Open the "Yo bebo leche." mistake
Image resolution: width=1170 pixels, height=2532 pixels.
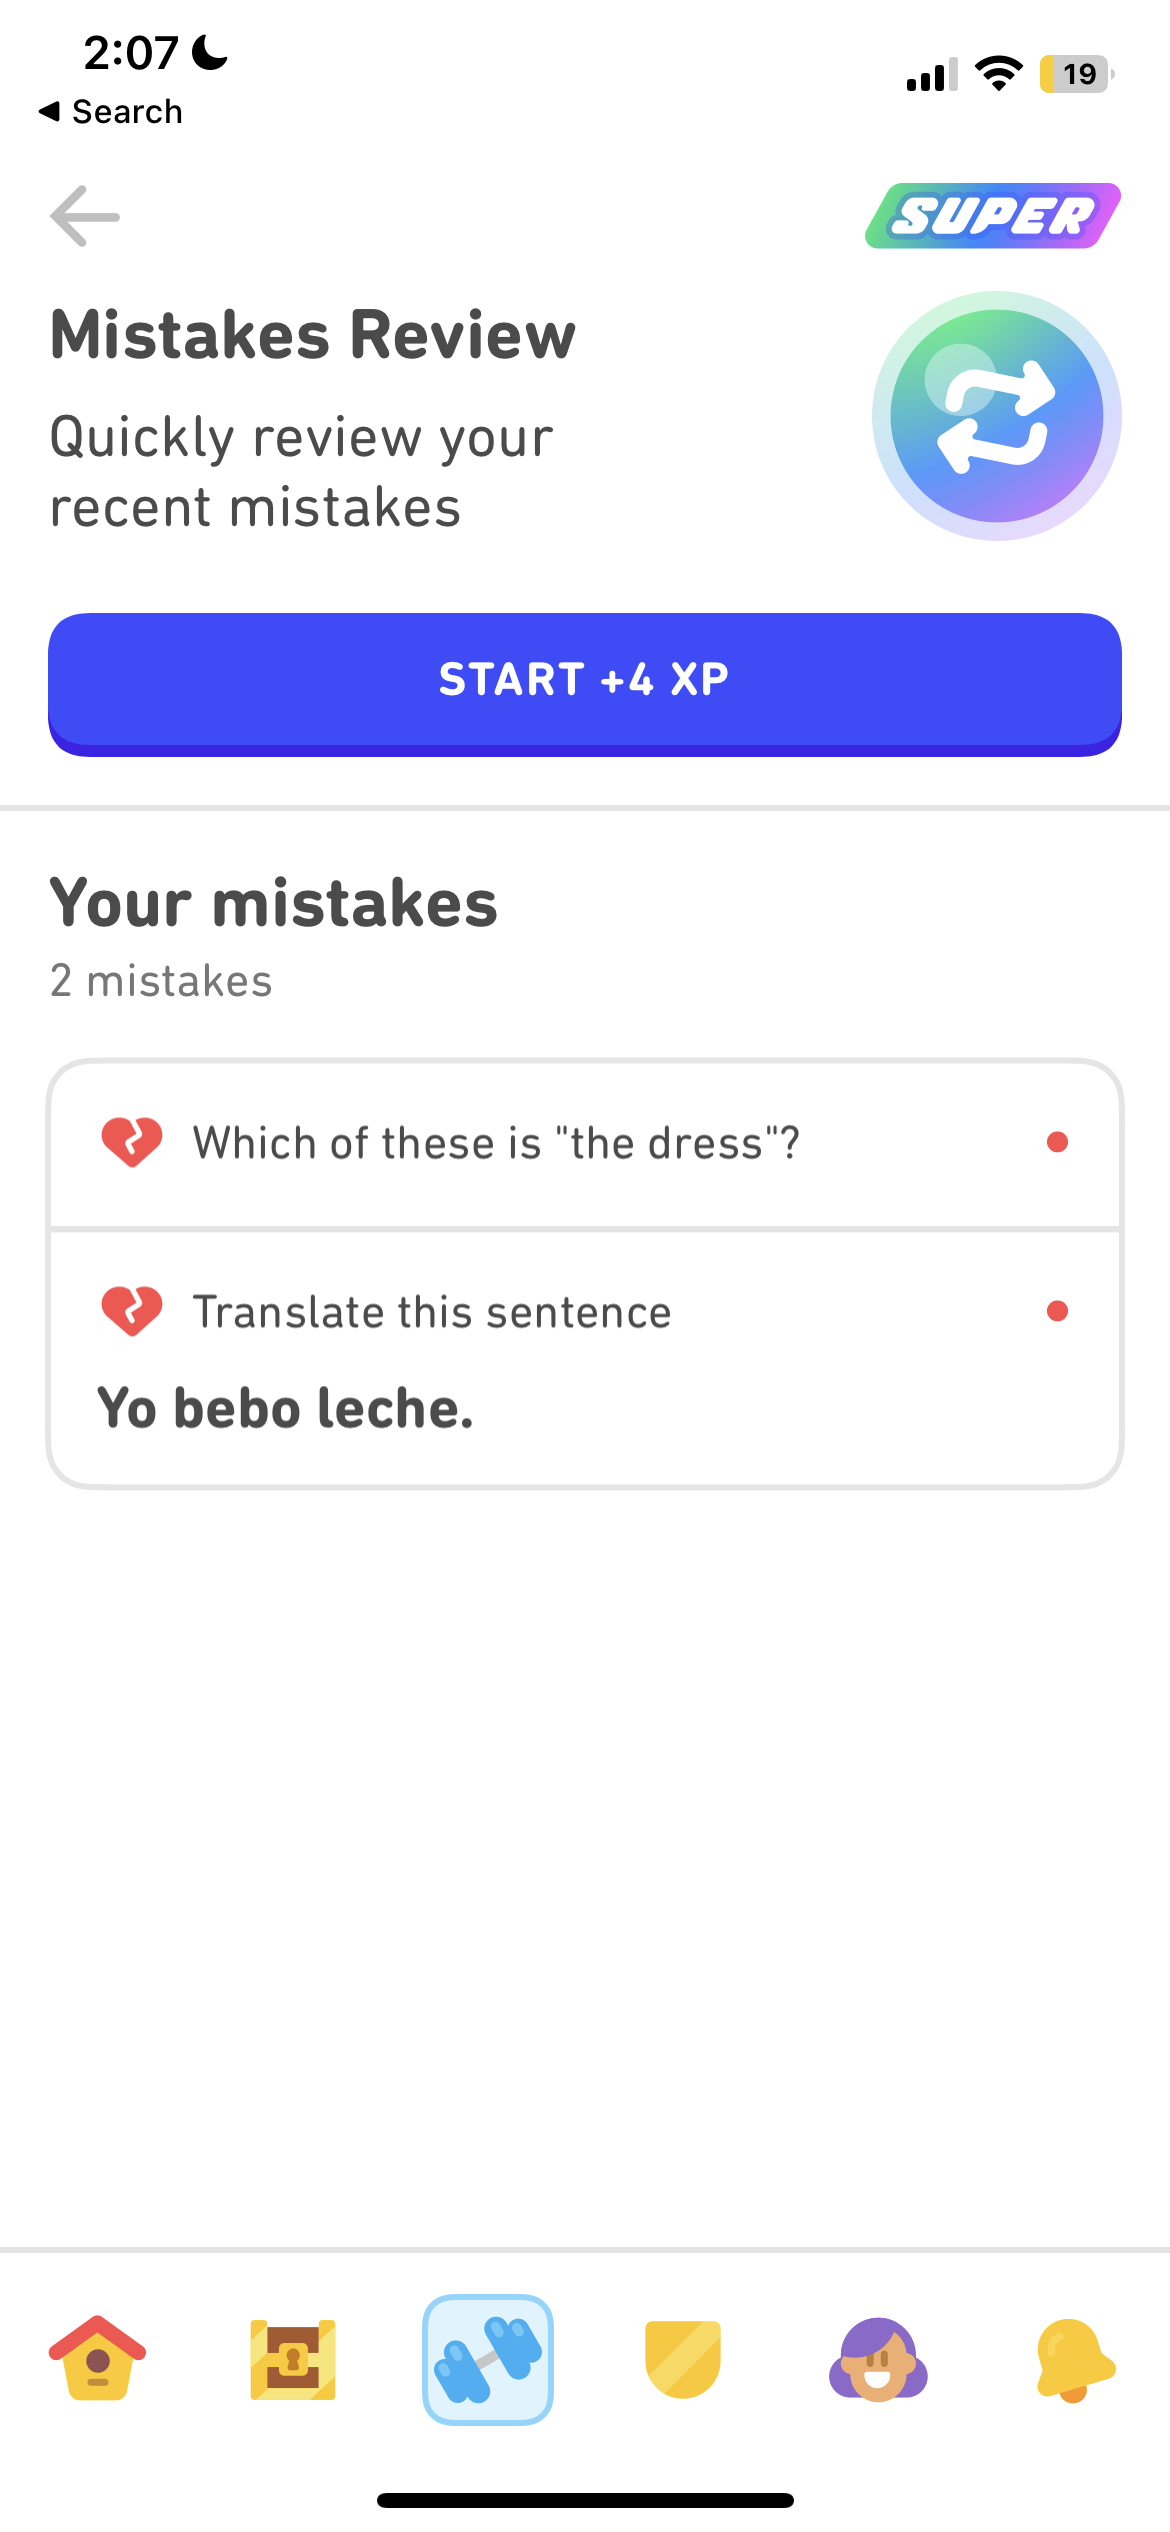tap(286, 1408)
